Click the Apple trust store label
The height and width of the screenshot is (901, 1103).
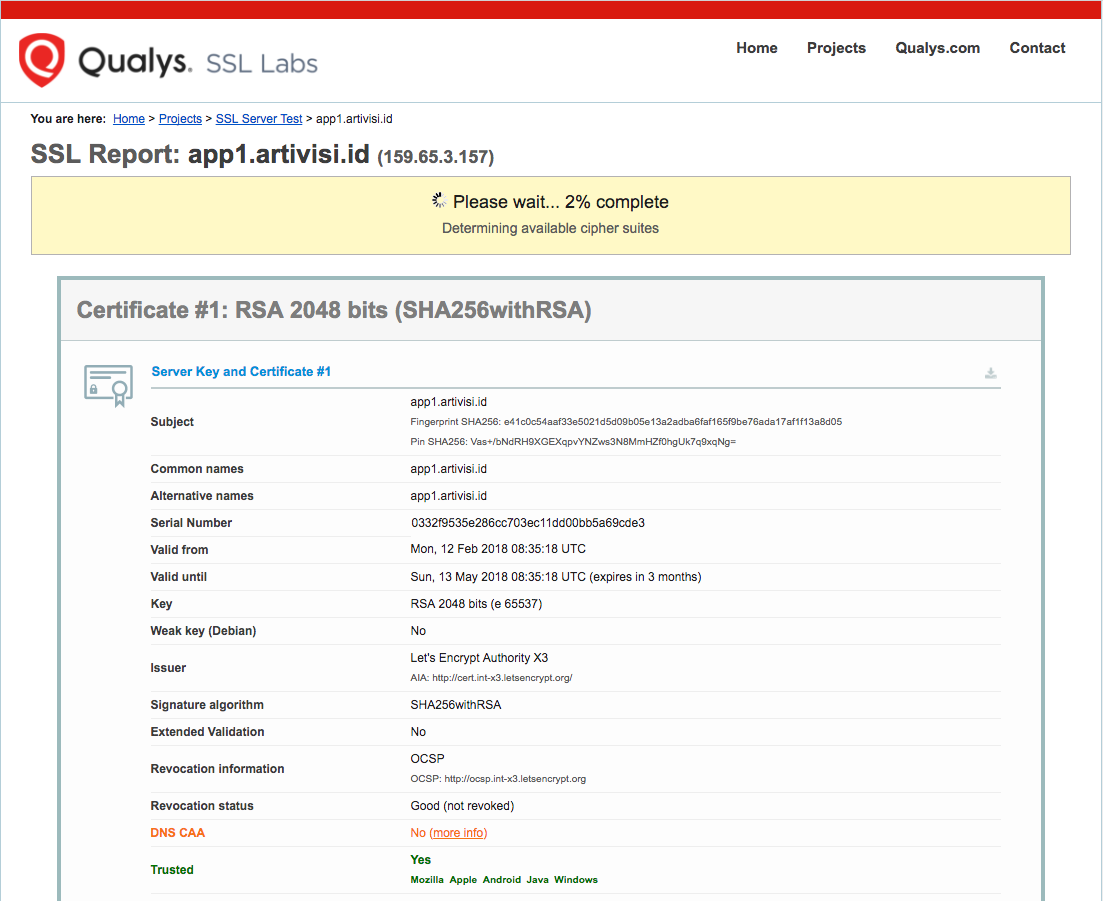coord(463,880)
